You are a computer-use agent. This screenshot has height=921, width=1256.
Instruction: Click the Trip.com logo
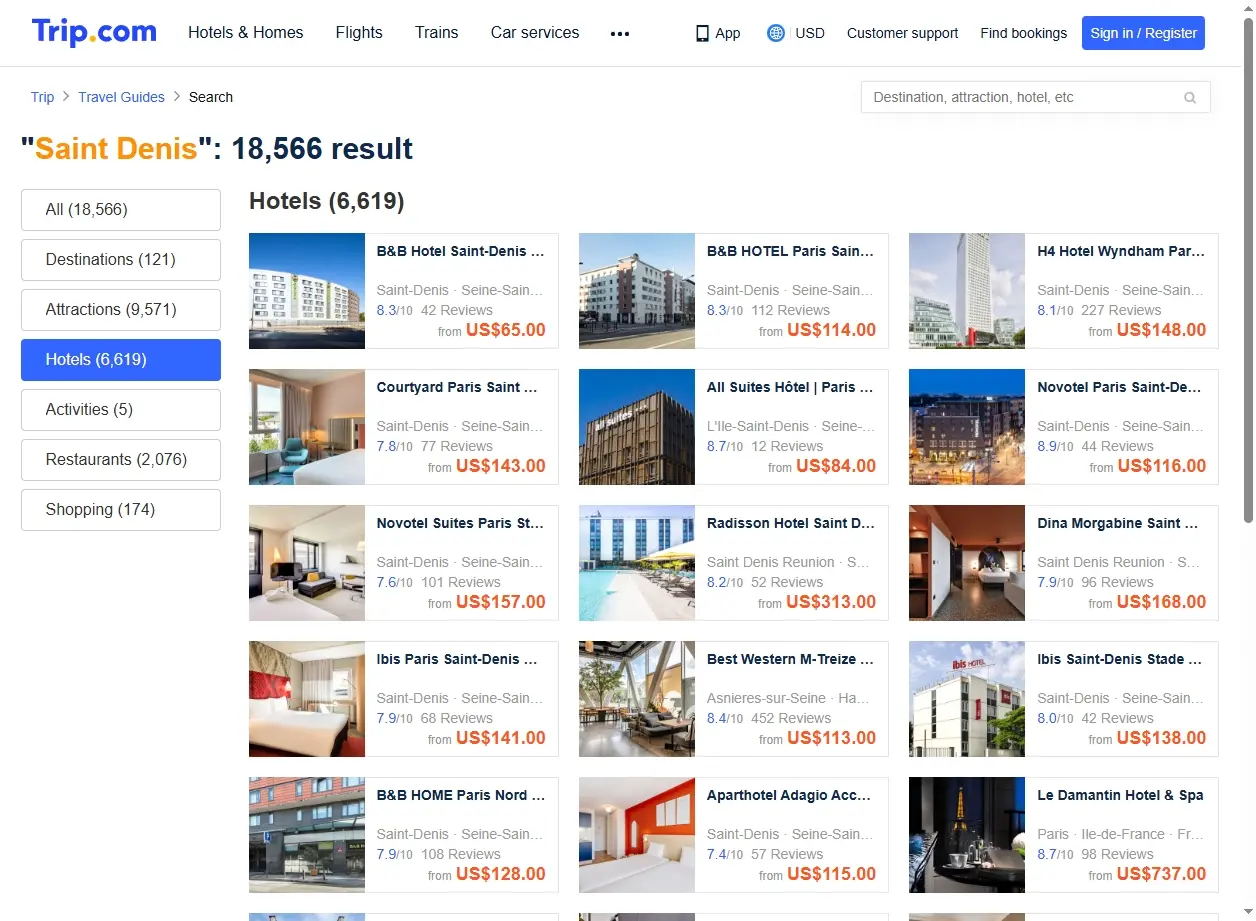point(94,32)
